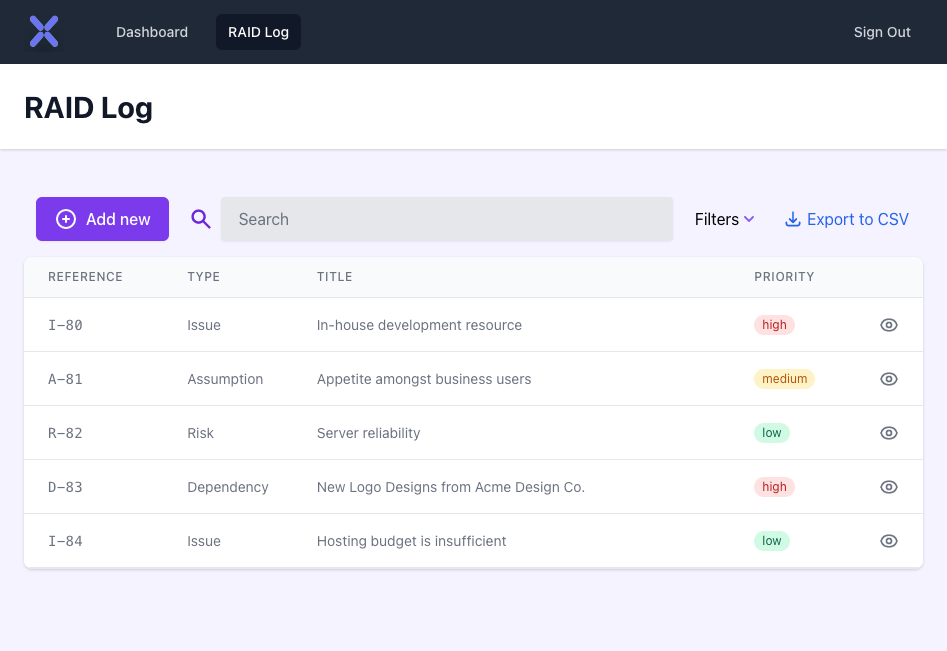Click Sign Out

[882, 32]
